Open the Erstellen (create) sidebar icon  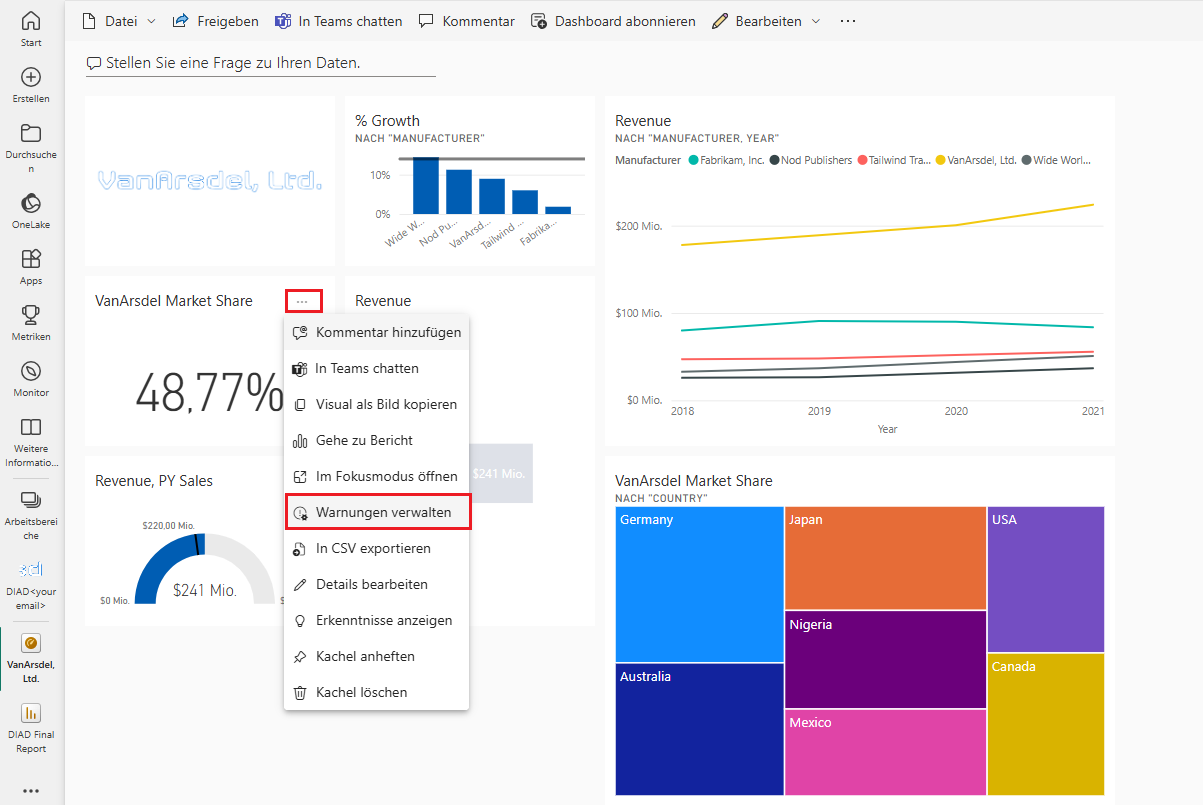pos(31,85)
